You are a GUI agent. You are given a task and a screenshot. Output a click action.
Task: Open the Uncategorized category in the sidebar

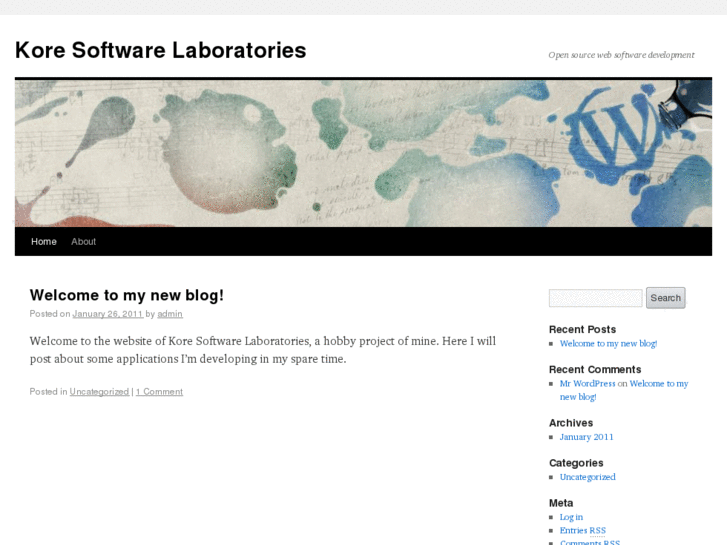coord(587,477)
